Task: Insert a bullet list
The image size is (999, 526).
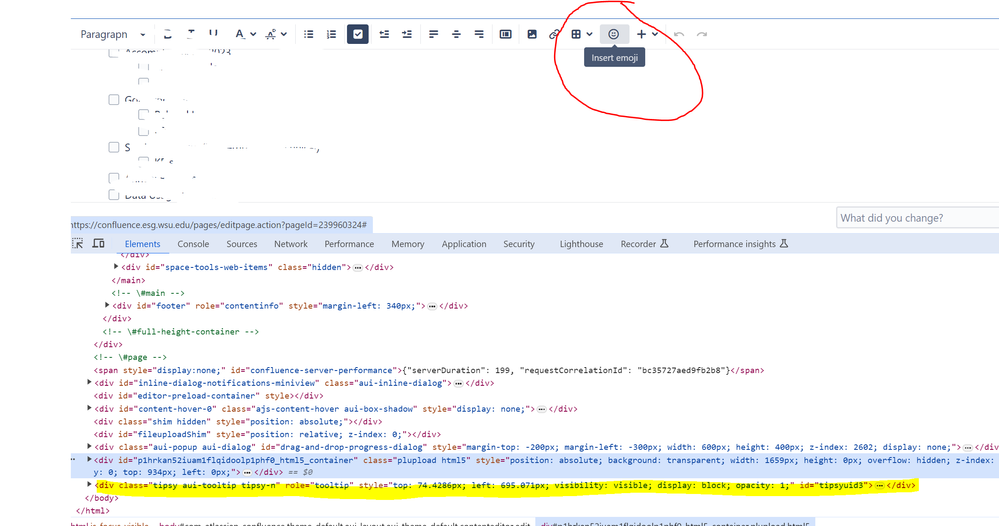Action: click(309, 34)
